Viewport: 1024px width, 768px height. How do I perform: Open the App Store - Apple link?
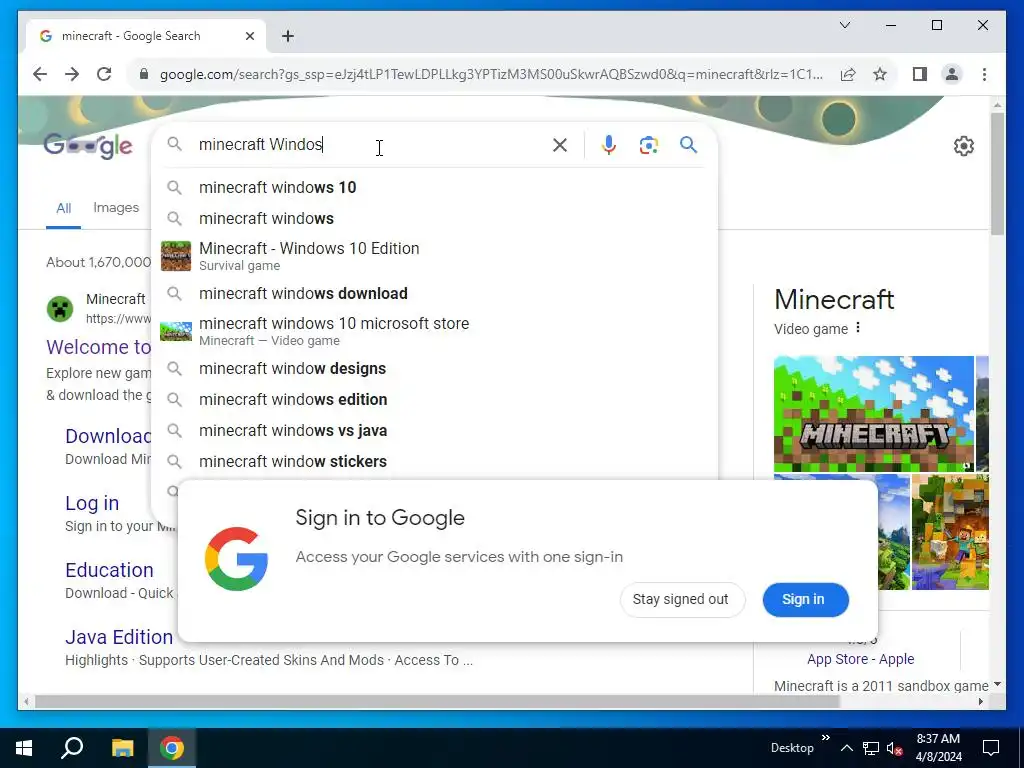[x=860, y=659]
